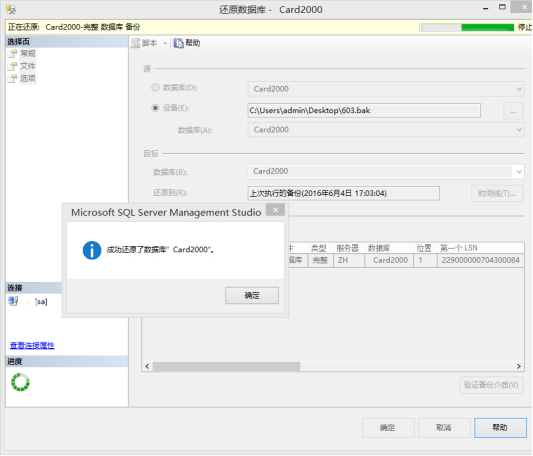This screenshot has width=533, height=456.
Task: Click the 脚本 script toolbar icon
Action: click(x=136, y=43)
